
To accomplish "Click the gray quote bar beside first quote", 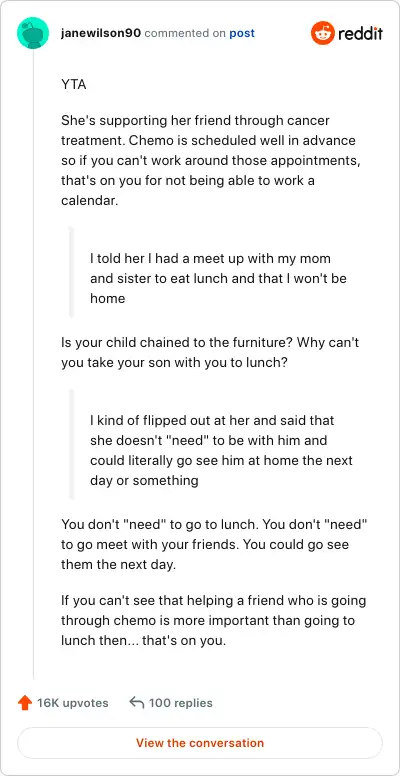I will [x=71, y=272].
